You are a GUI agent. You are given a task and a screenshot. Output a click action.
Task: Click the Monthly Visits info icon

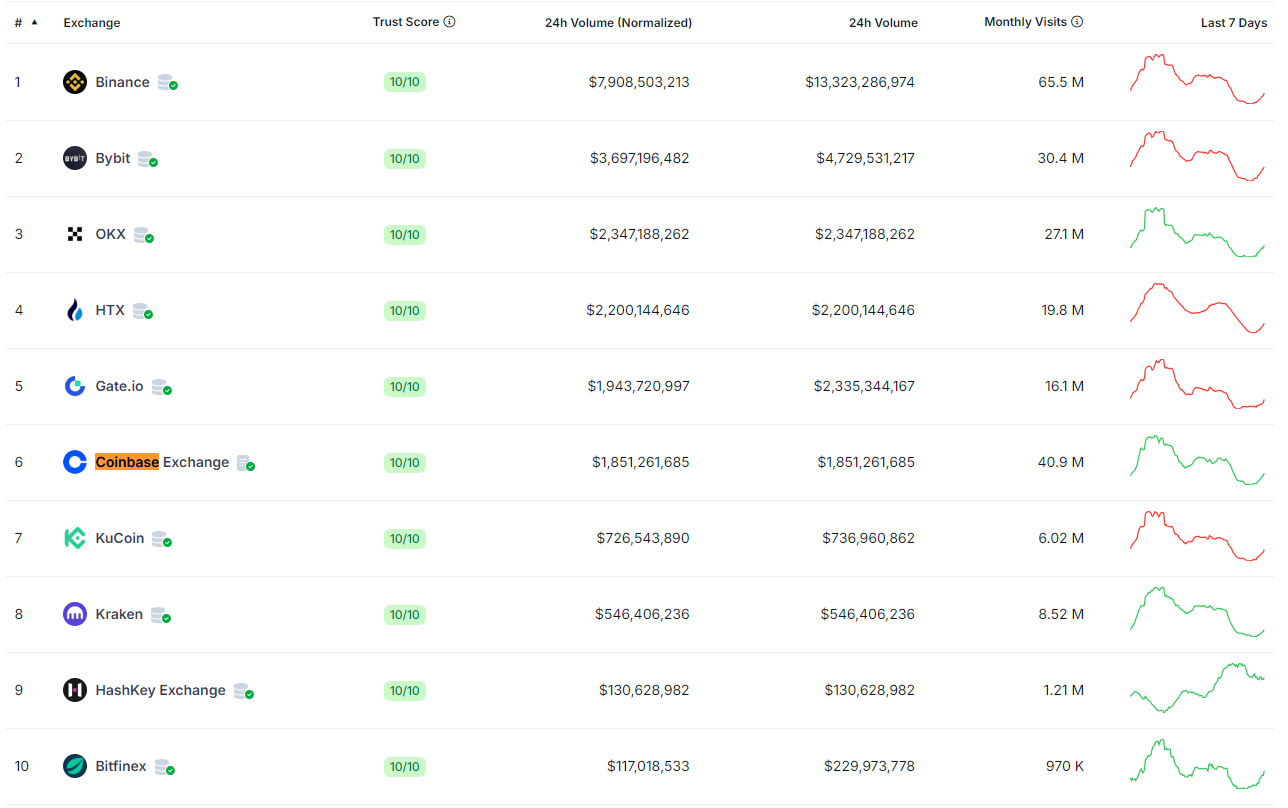pyautogui.click(x=1078, y=22)
